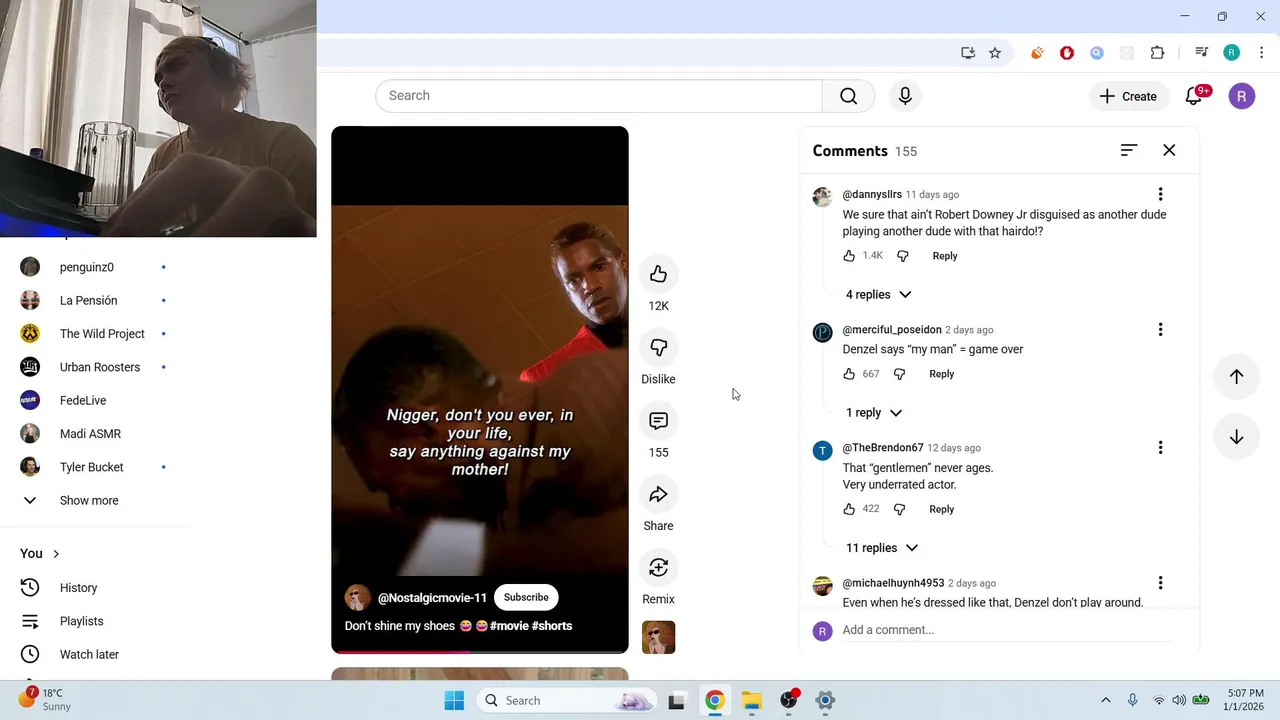1280x720 pixels.
Task: Reply to @TheBrendon67 comment
Action: click(942, 509)
